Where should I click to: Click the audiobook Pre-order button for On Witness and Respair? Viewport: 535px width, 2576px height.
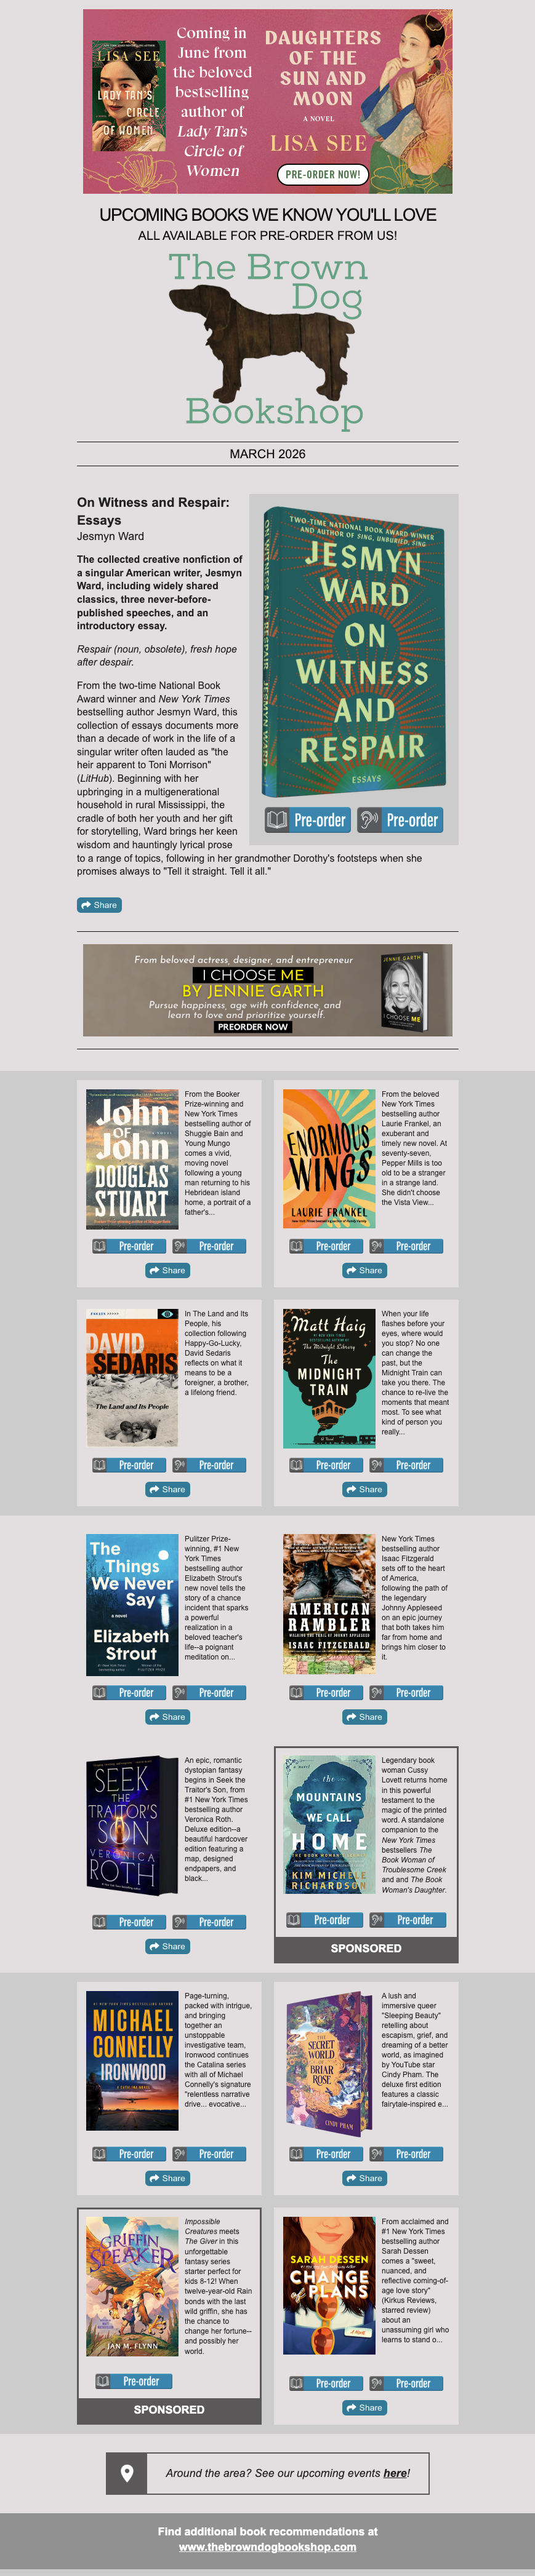click(400, 820)
